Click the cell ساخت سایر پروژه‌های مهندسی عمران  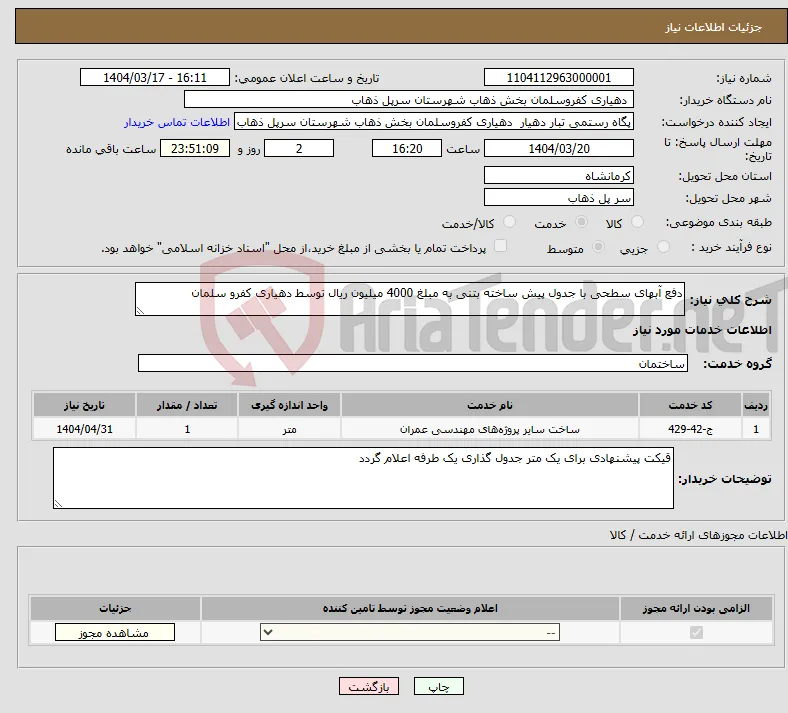(489, 429)
